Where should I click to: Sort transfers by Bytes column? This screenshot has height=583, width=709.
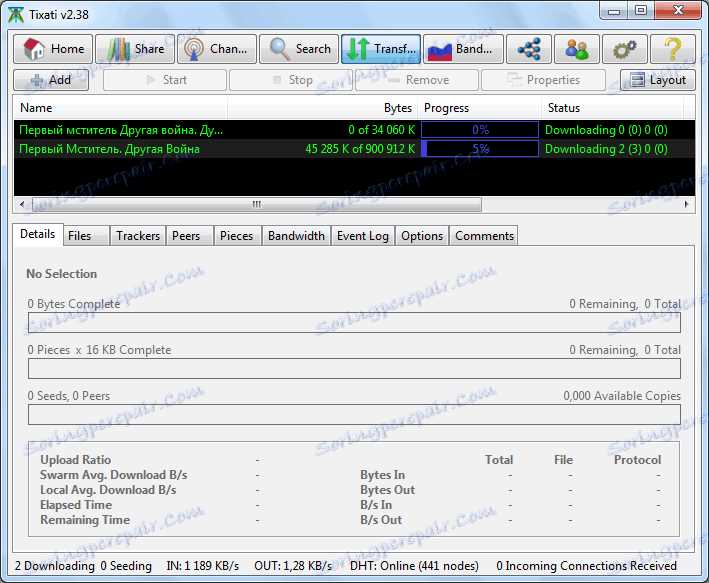(322, 108)
